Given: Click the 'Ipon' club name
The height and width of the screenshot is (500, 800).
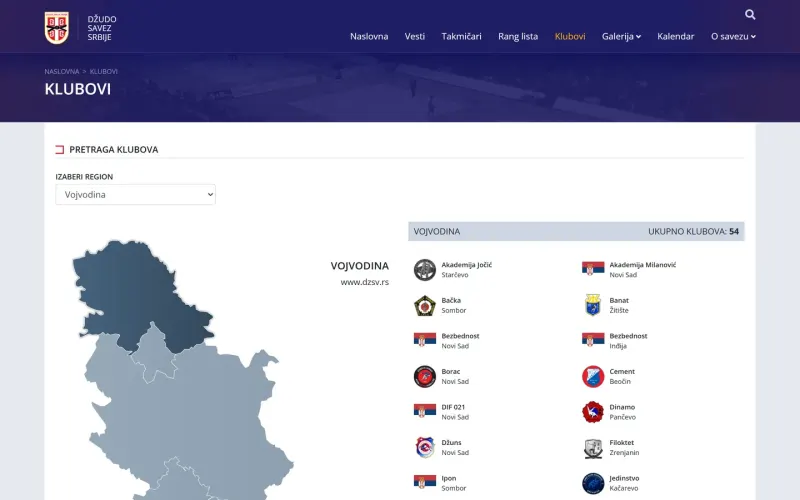Looking at the screenshot, I should click(x=448, y=478).
